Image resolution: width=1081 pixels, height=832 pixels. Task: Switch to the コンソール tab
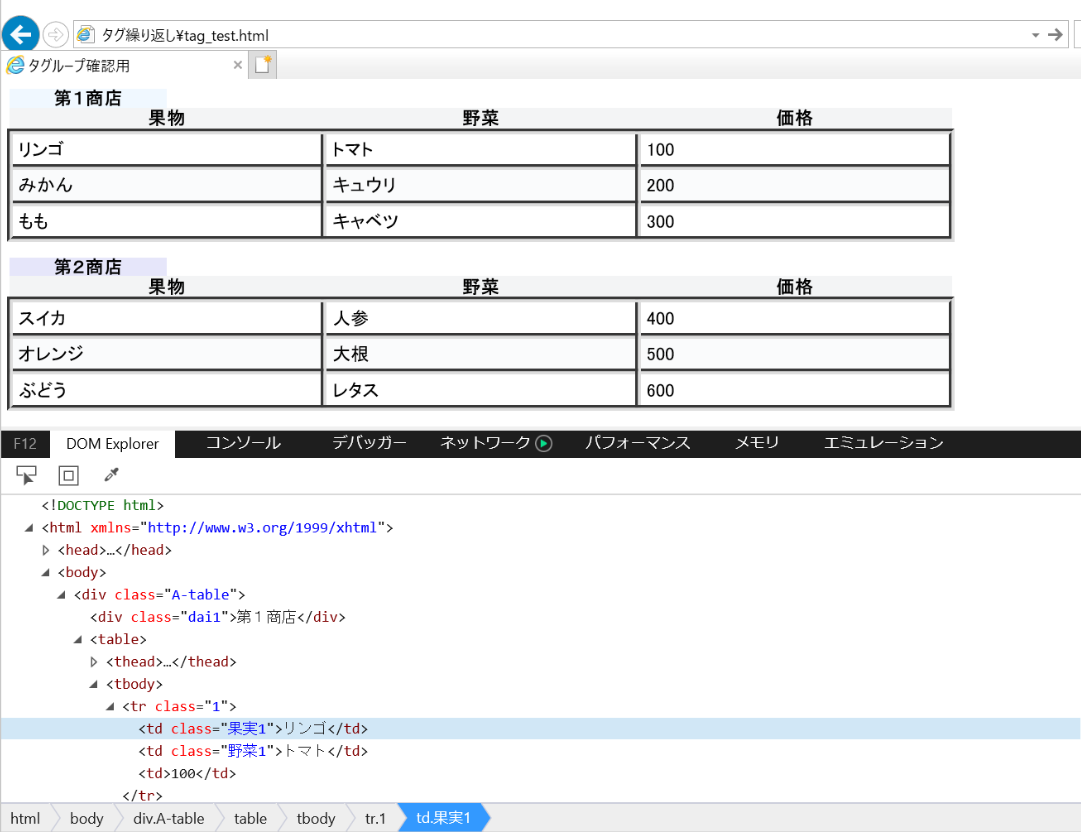(243, 443)
